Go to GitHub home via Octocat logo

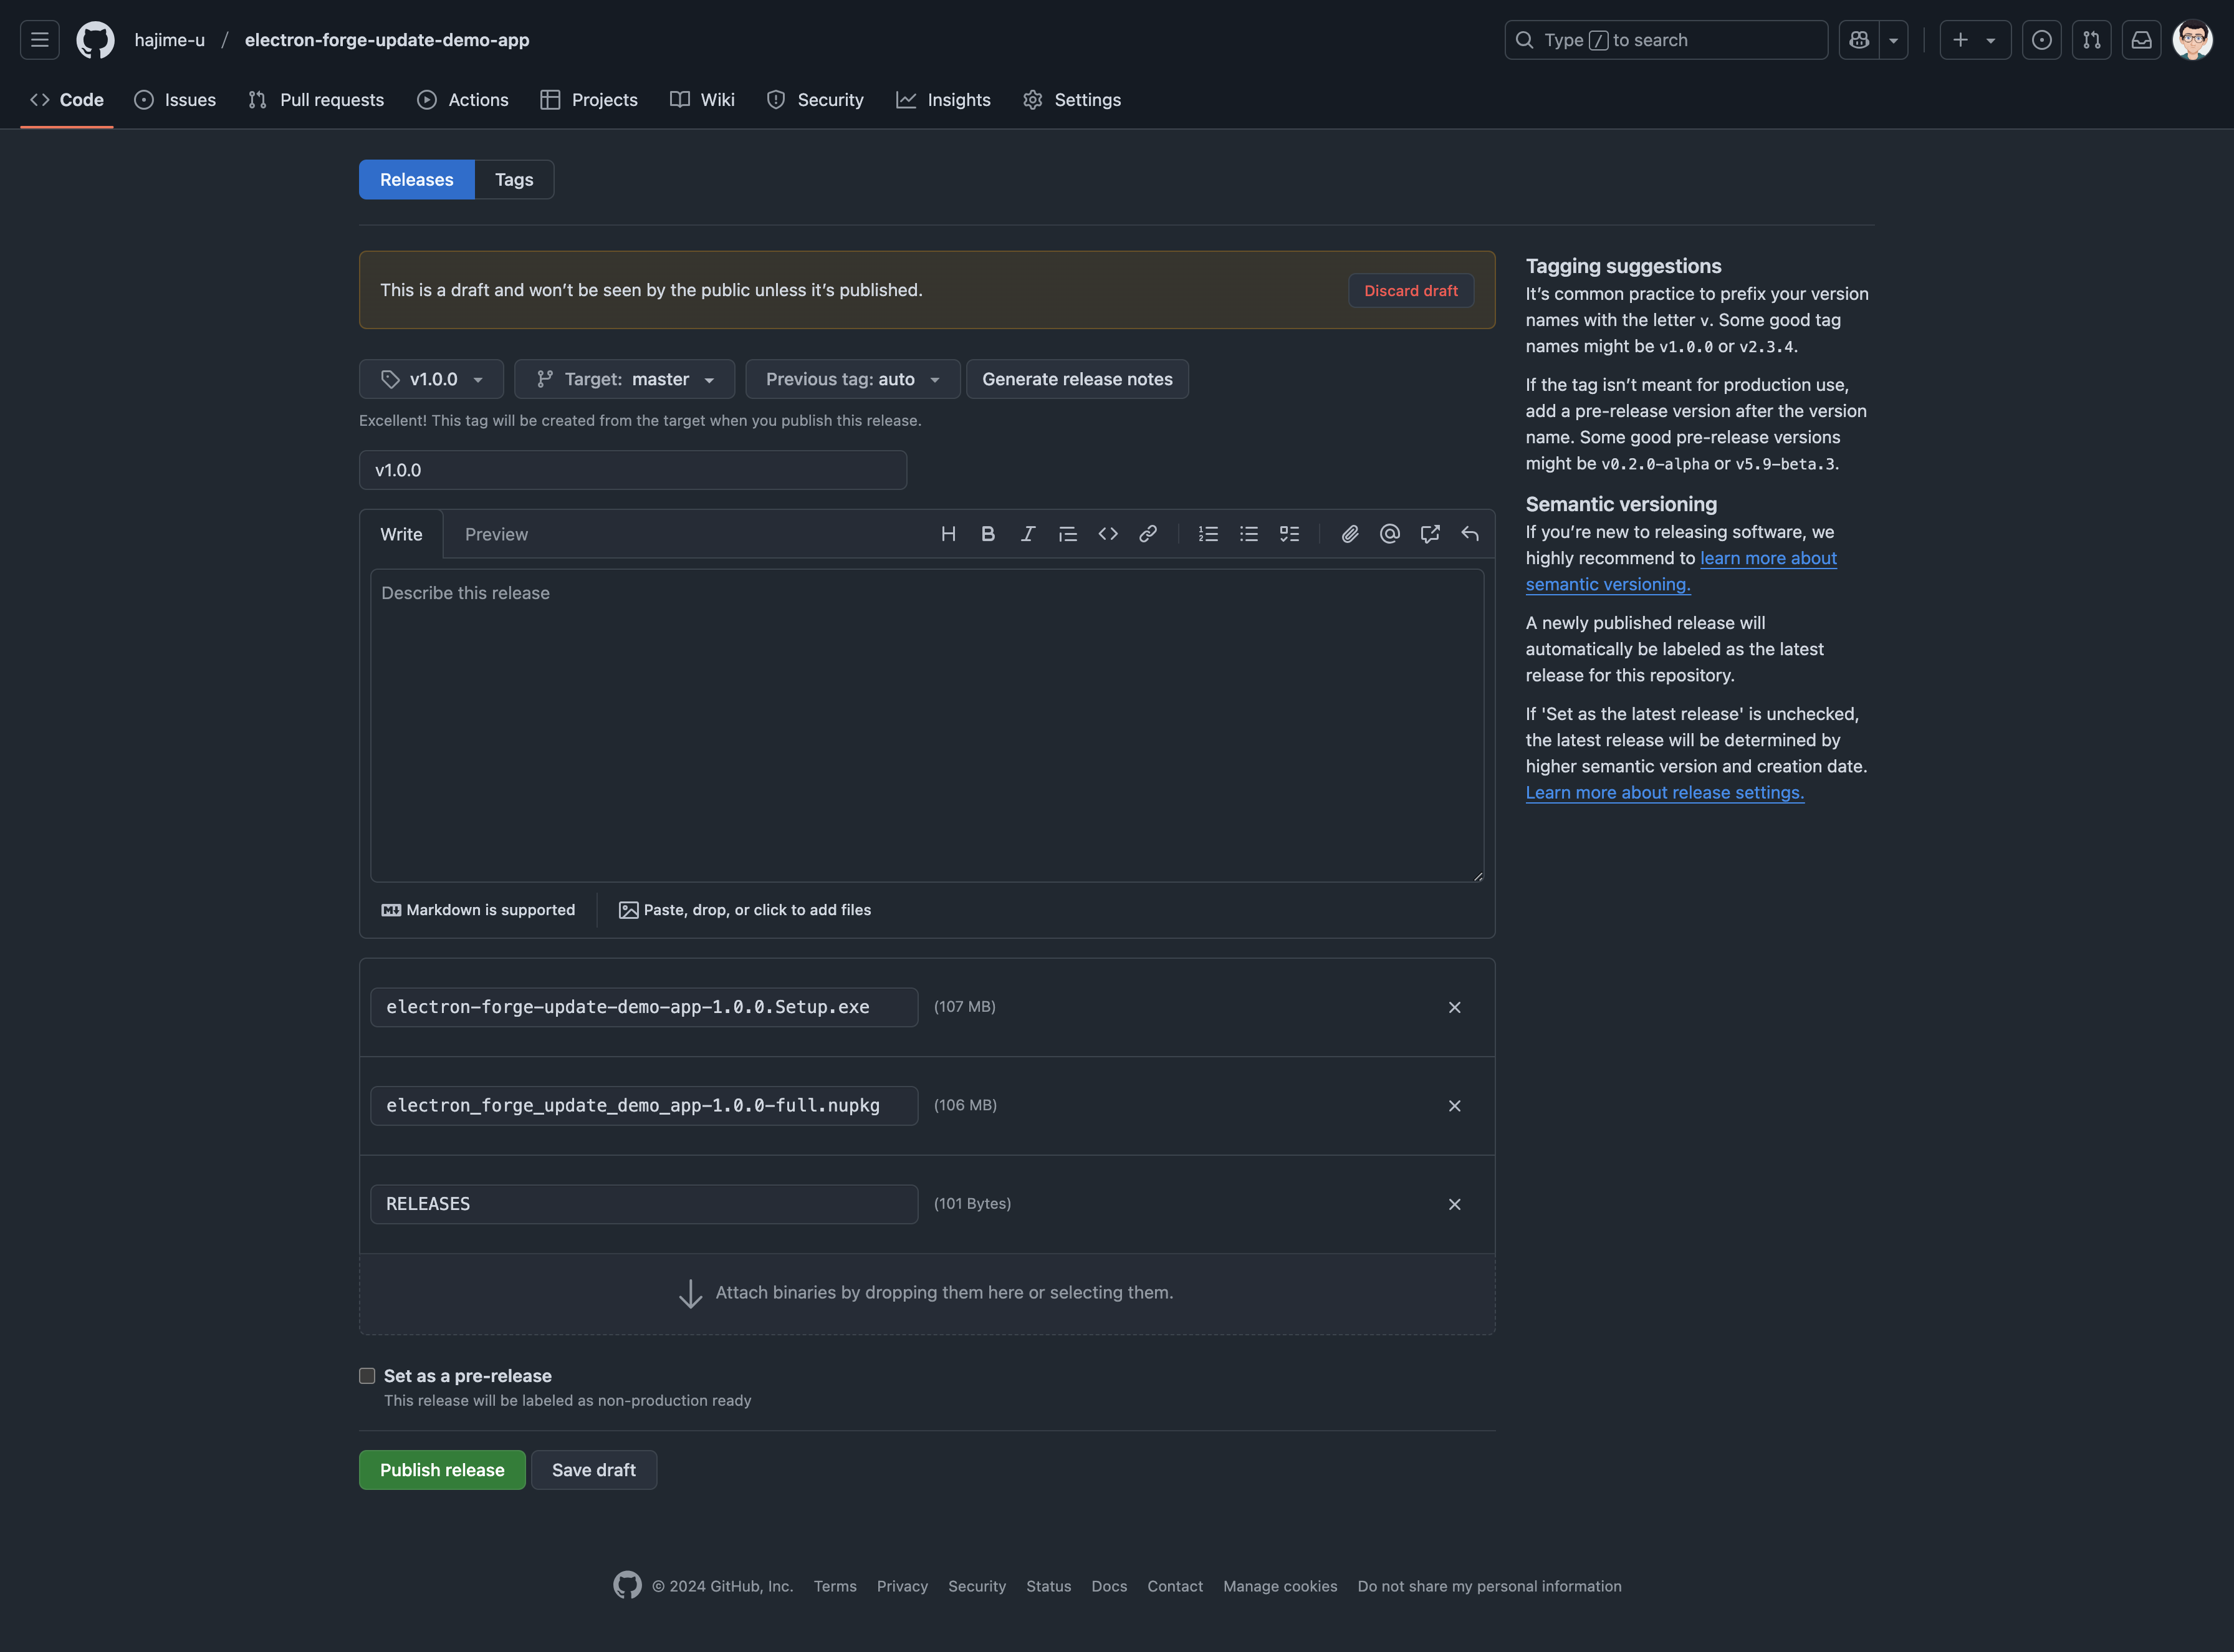(x=96, y=40)
